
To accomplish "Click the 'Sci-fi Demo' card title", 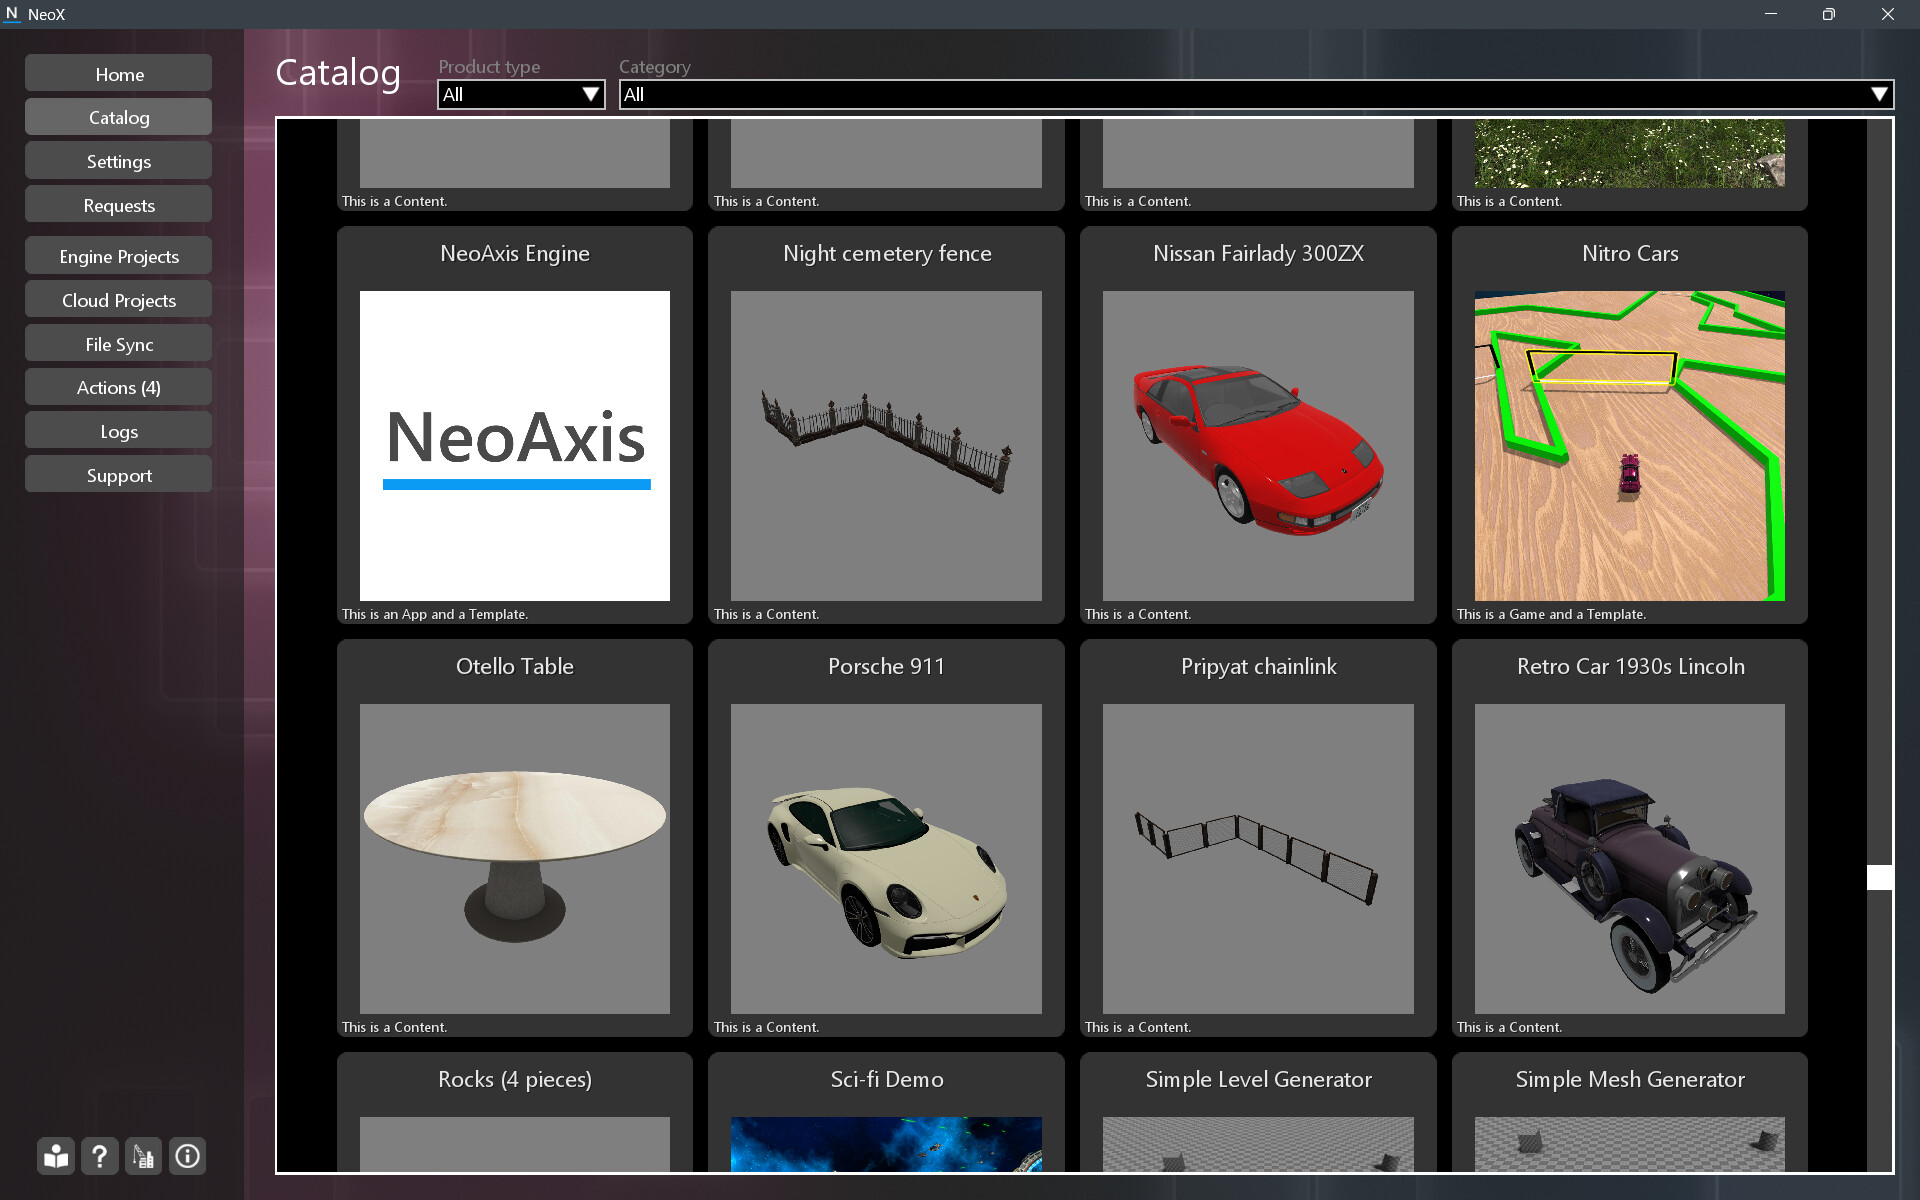I will point(887,1080).
